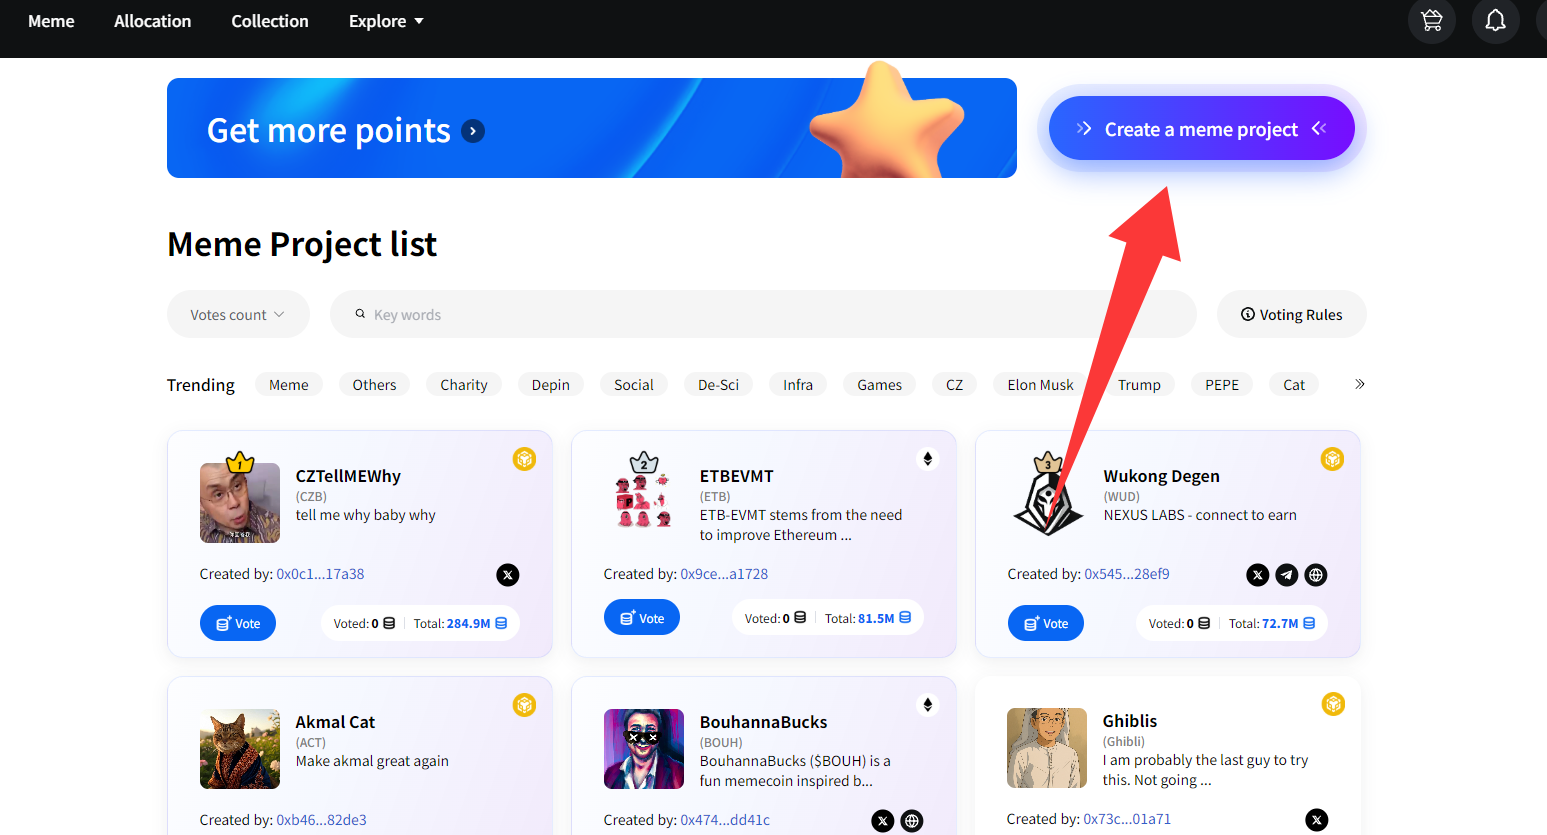
Task: Open BouhannaBucks website globe icon
Action: (x=912, y=821)
